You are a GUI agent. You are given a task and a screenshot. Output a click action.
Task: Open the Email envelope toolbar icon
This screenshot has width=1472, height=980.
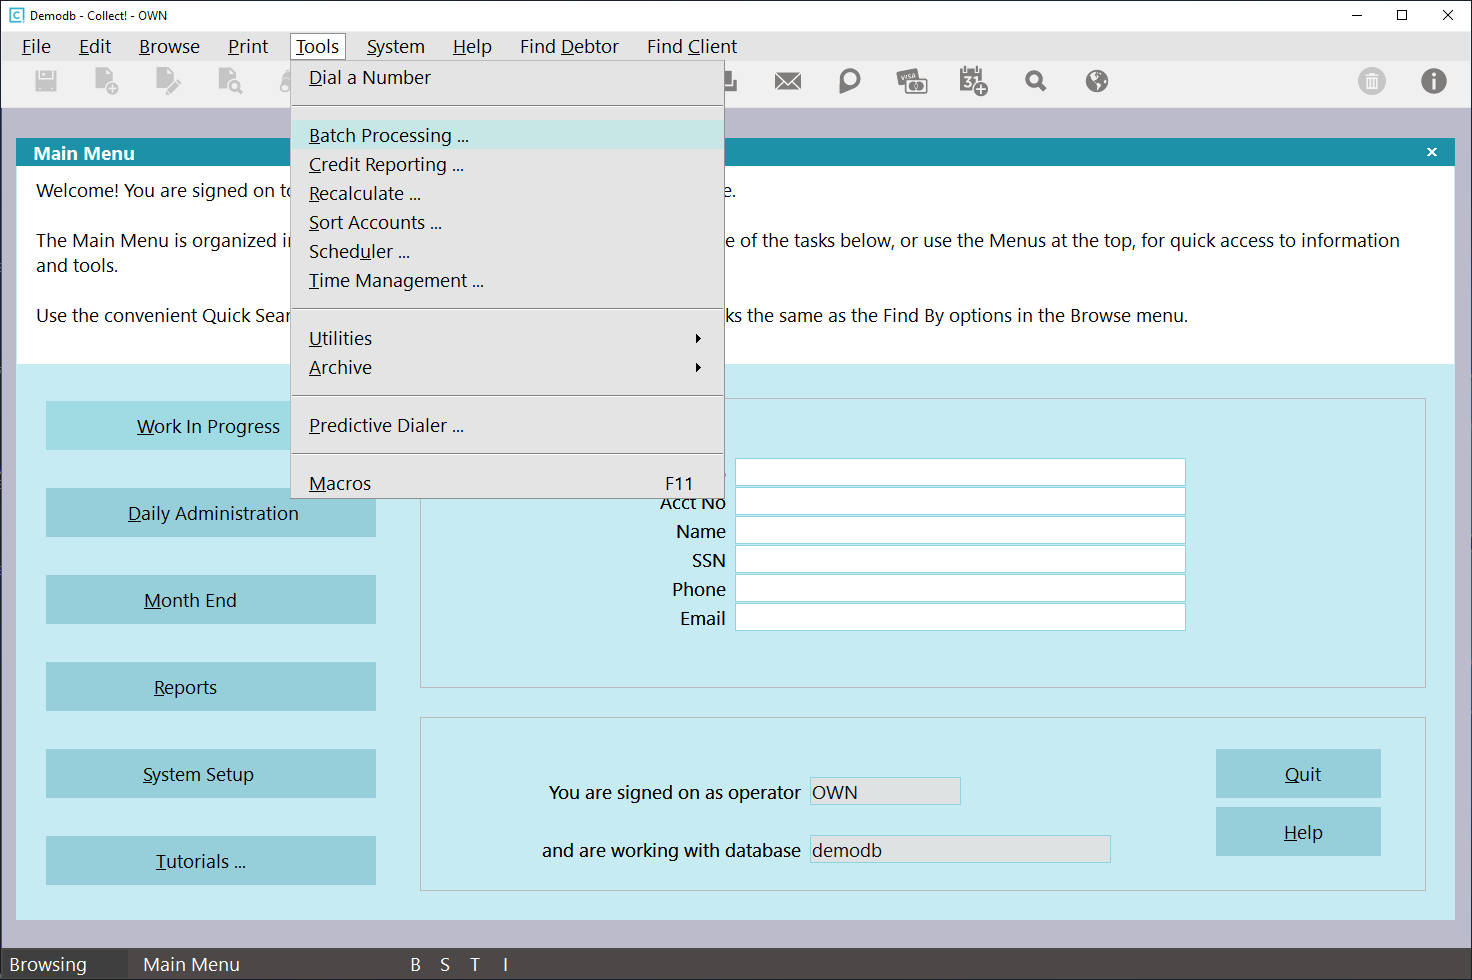[x=788, y=81]
